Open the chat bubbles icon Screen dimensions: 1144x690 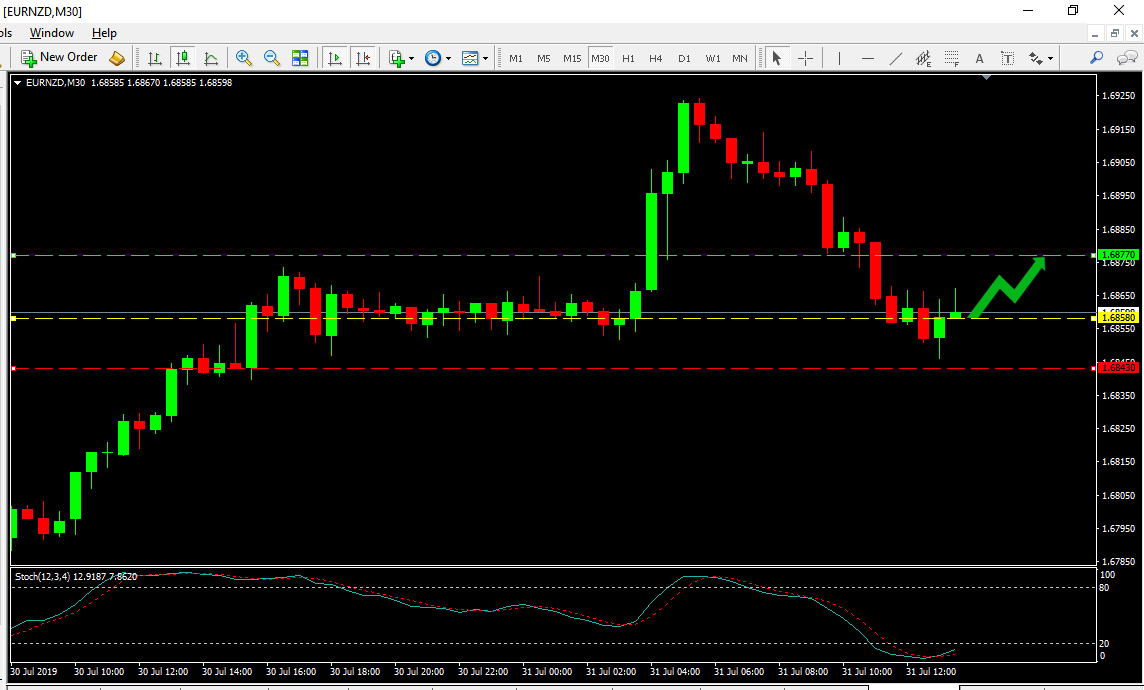tap(1127, 58)
